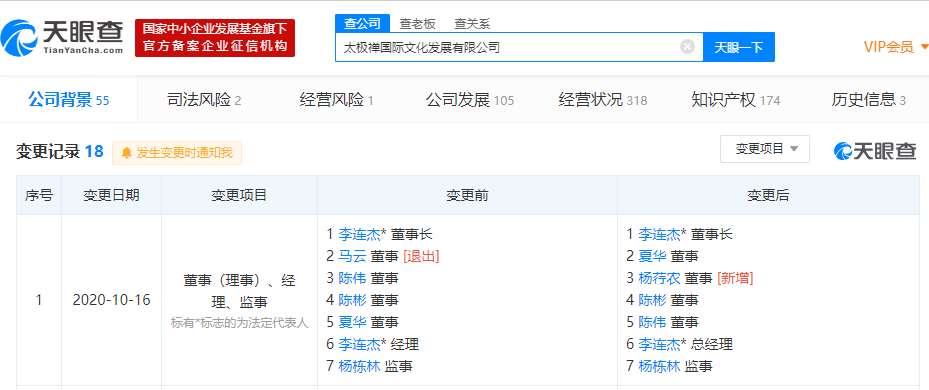
Task: Open the 经营风险 tab
Action: 337,100
